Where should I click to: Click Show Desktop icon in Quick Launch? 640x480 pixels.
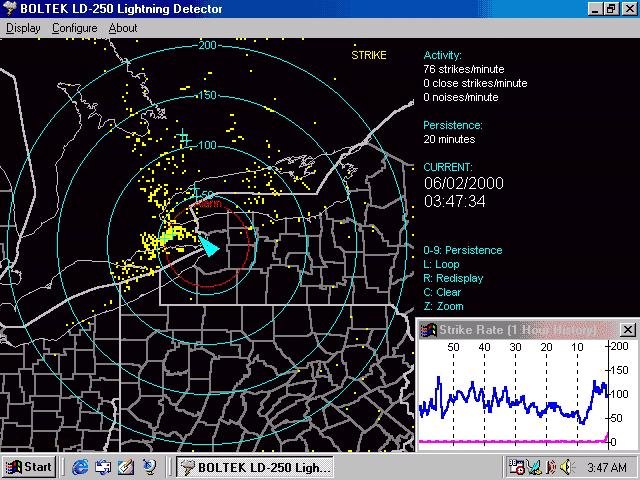point(126,467)
